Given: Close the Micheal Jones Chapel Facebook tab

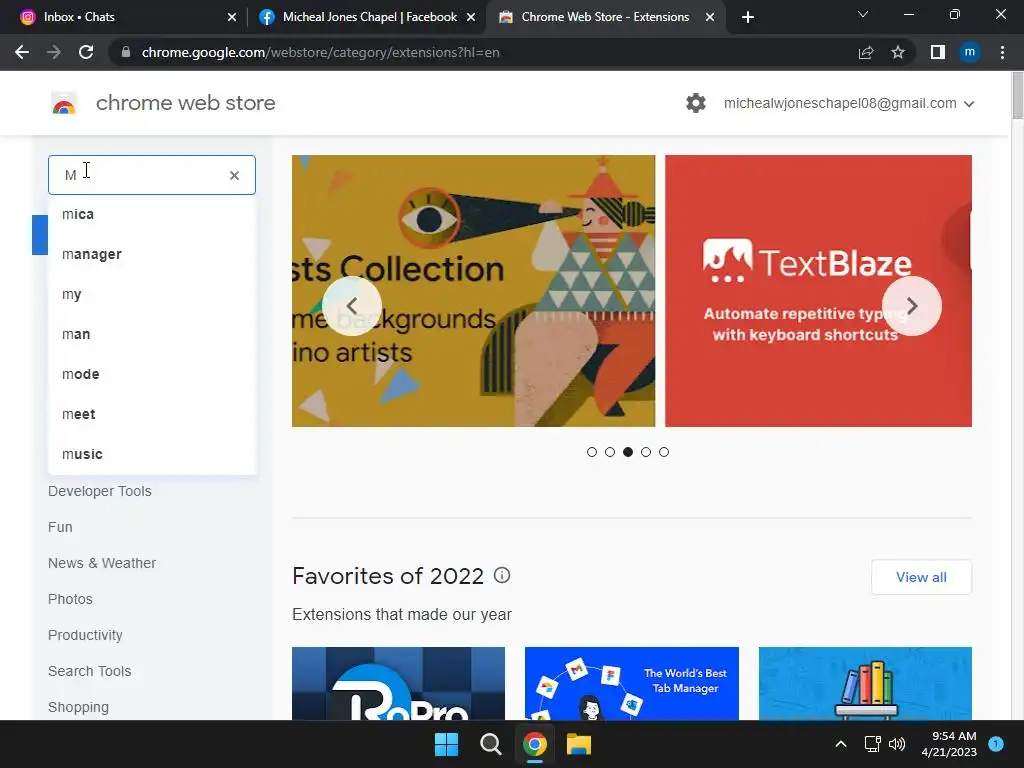Looking at the screenshot, I should (x=471, y=17).
